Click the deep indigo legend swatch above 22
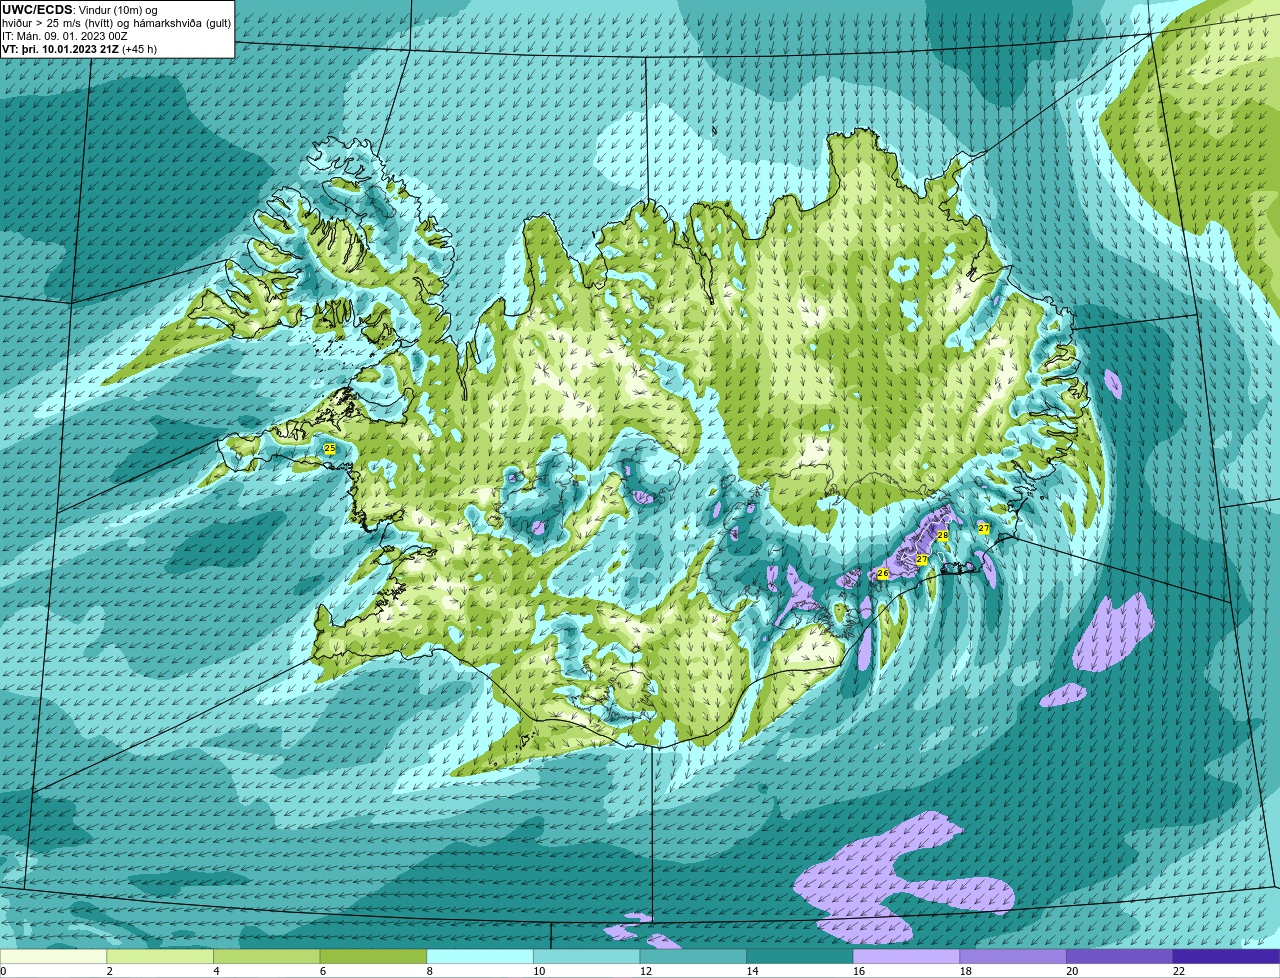This screenshot has height=978, width=1280. click(1227, 956)
